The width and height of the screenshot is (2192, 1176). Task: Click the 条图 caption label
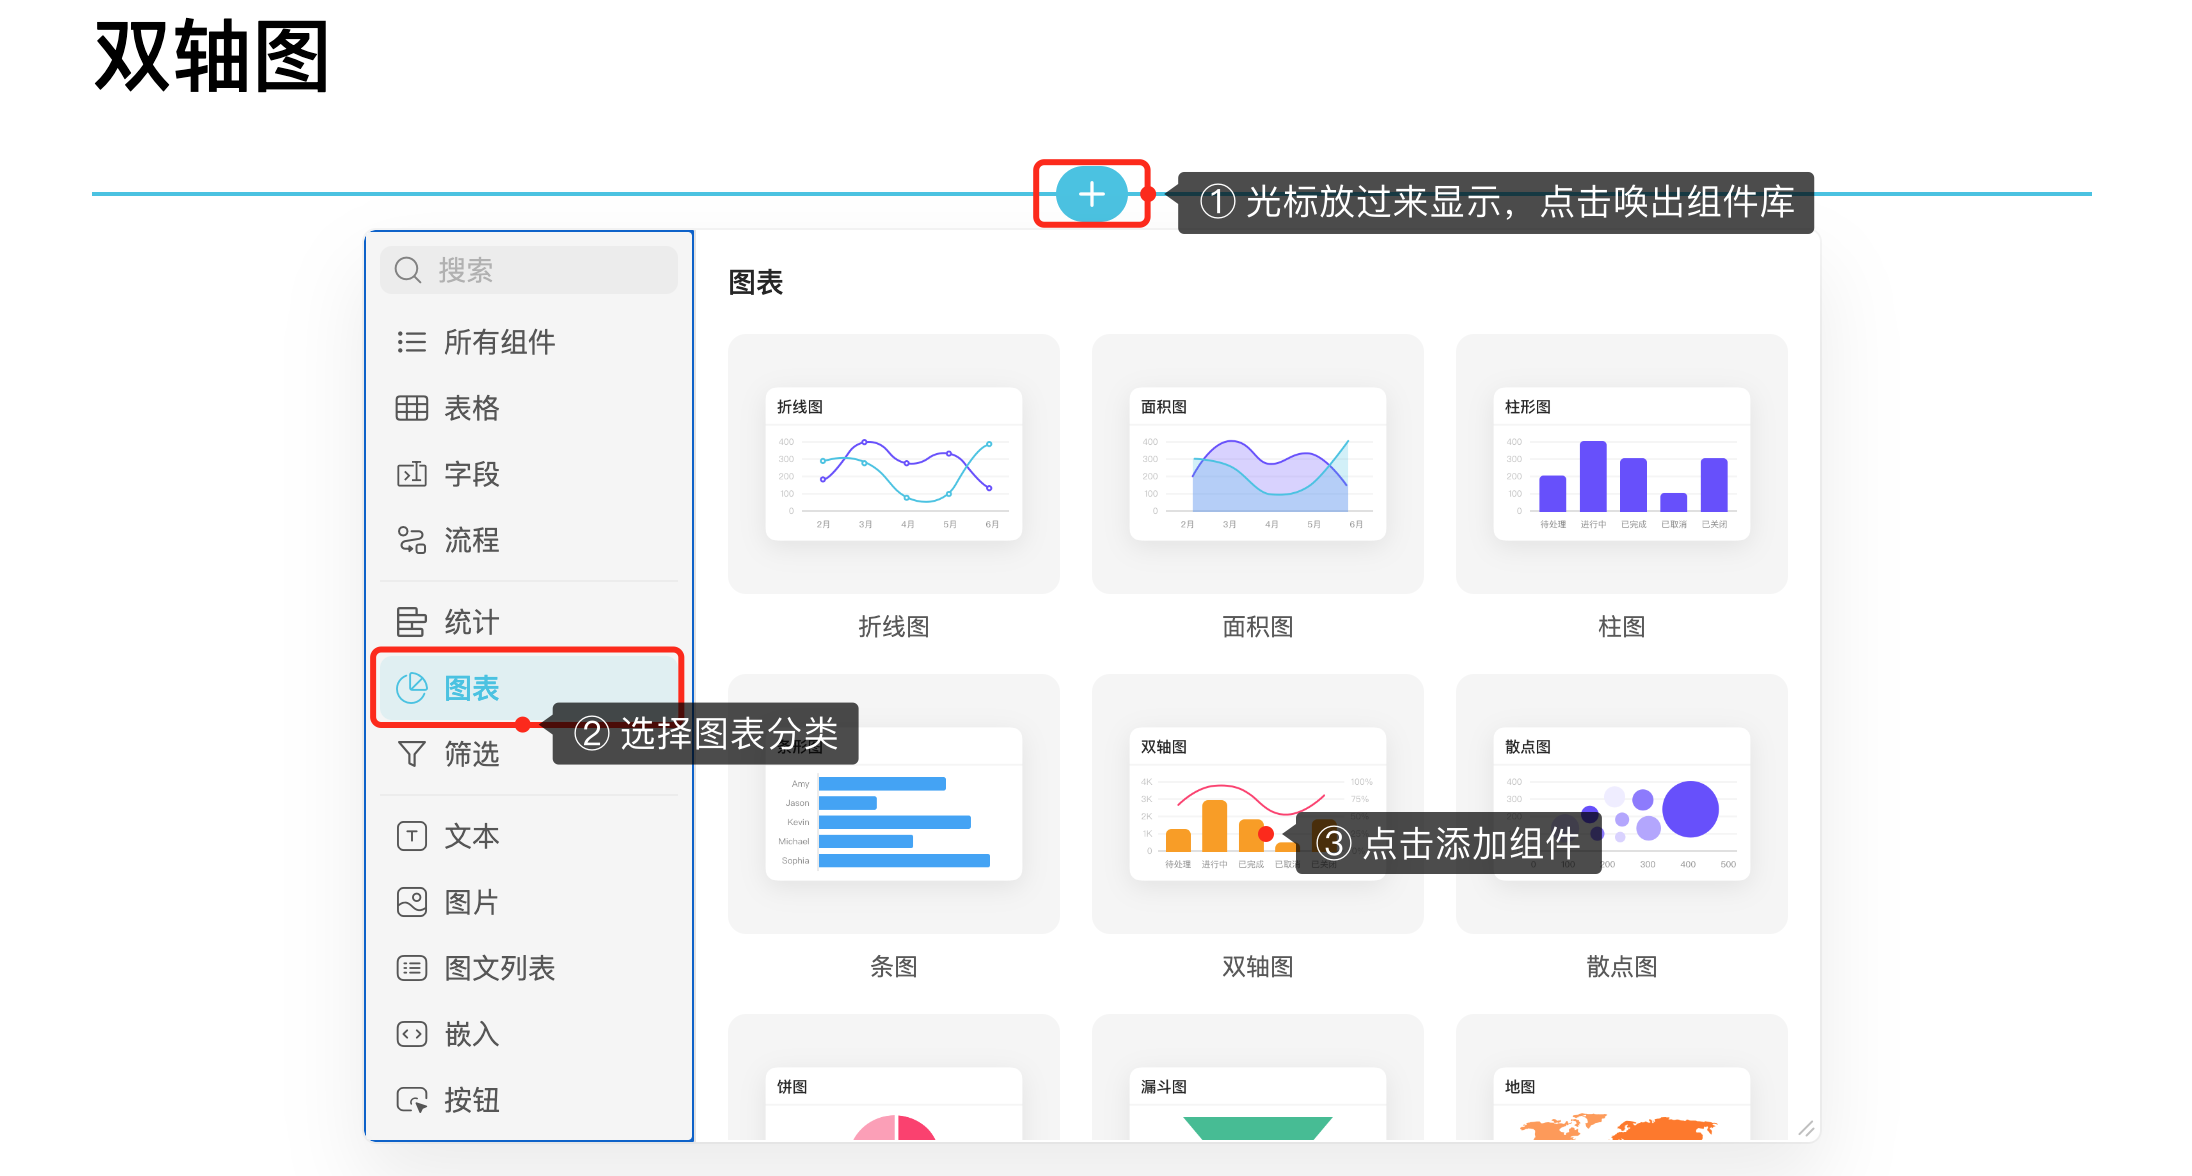[894, 967]
